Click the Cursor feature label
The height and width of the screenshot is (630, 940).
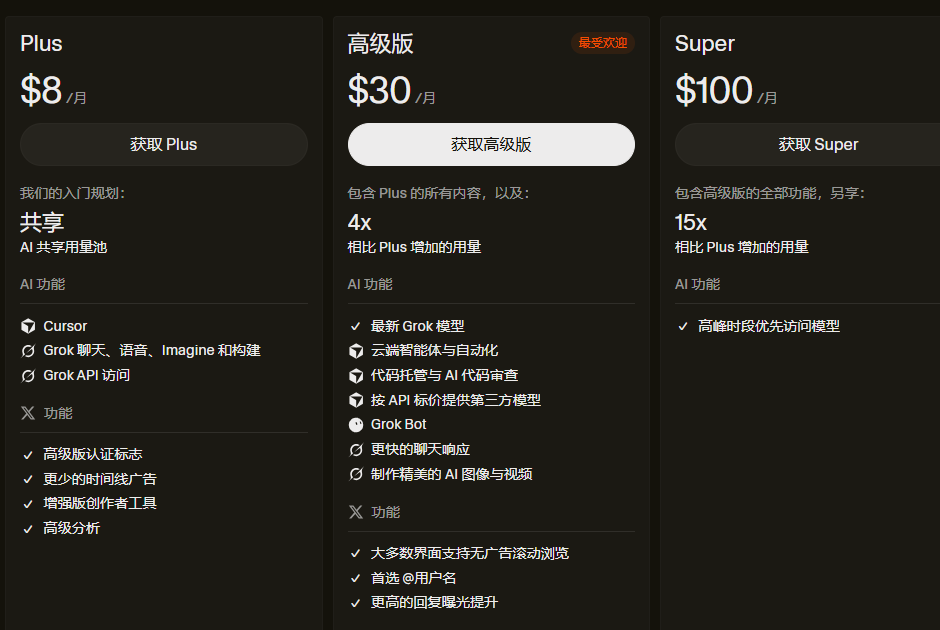point(65,326)
